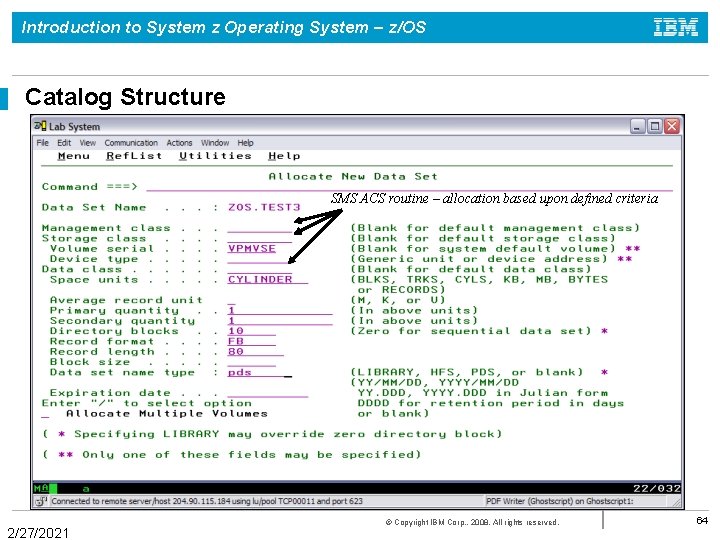
Task: Minimize the Lab System window
Action: tap(637, 126)
